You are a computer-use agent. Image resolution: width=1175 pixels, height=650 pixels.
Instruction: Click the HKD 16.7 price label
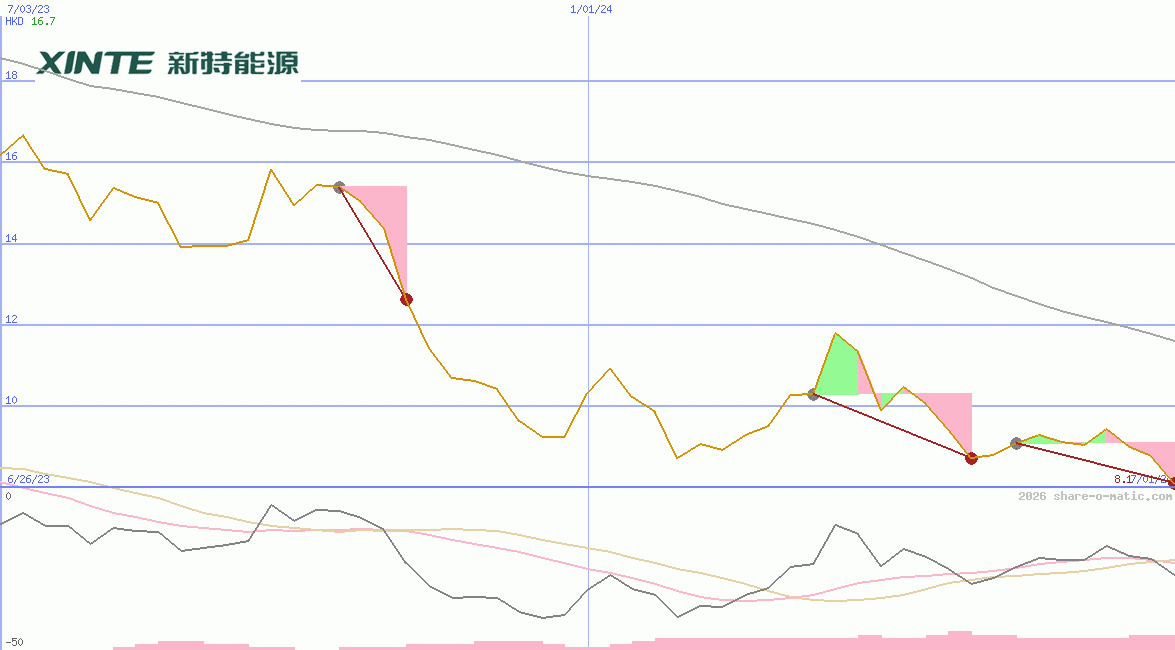31,21
